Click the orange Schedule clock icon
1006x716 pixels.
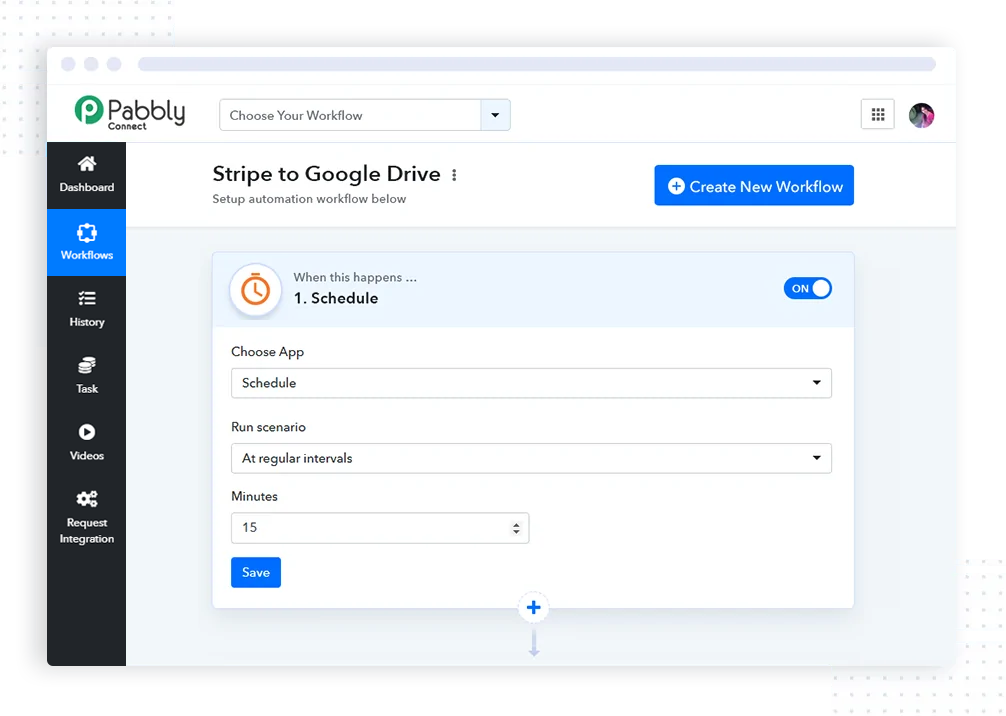pos(255,290)
